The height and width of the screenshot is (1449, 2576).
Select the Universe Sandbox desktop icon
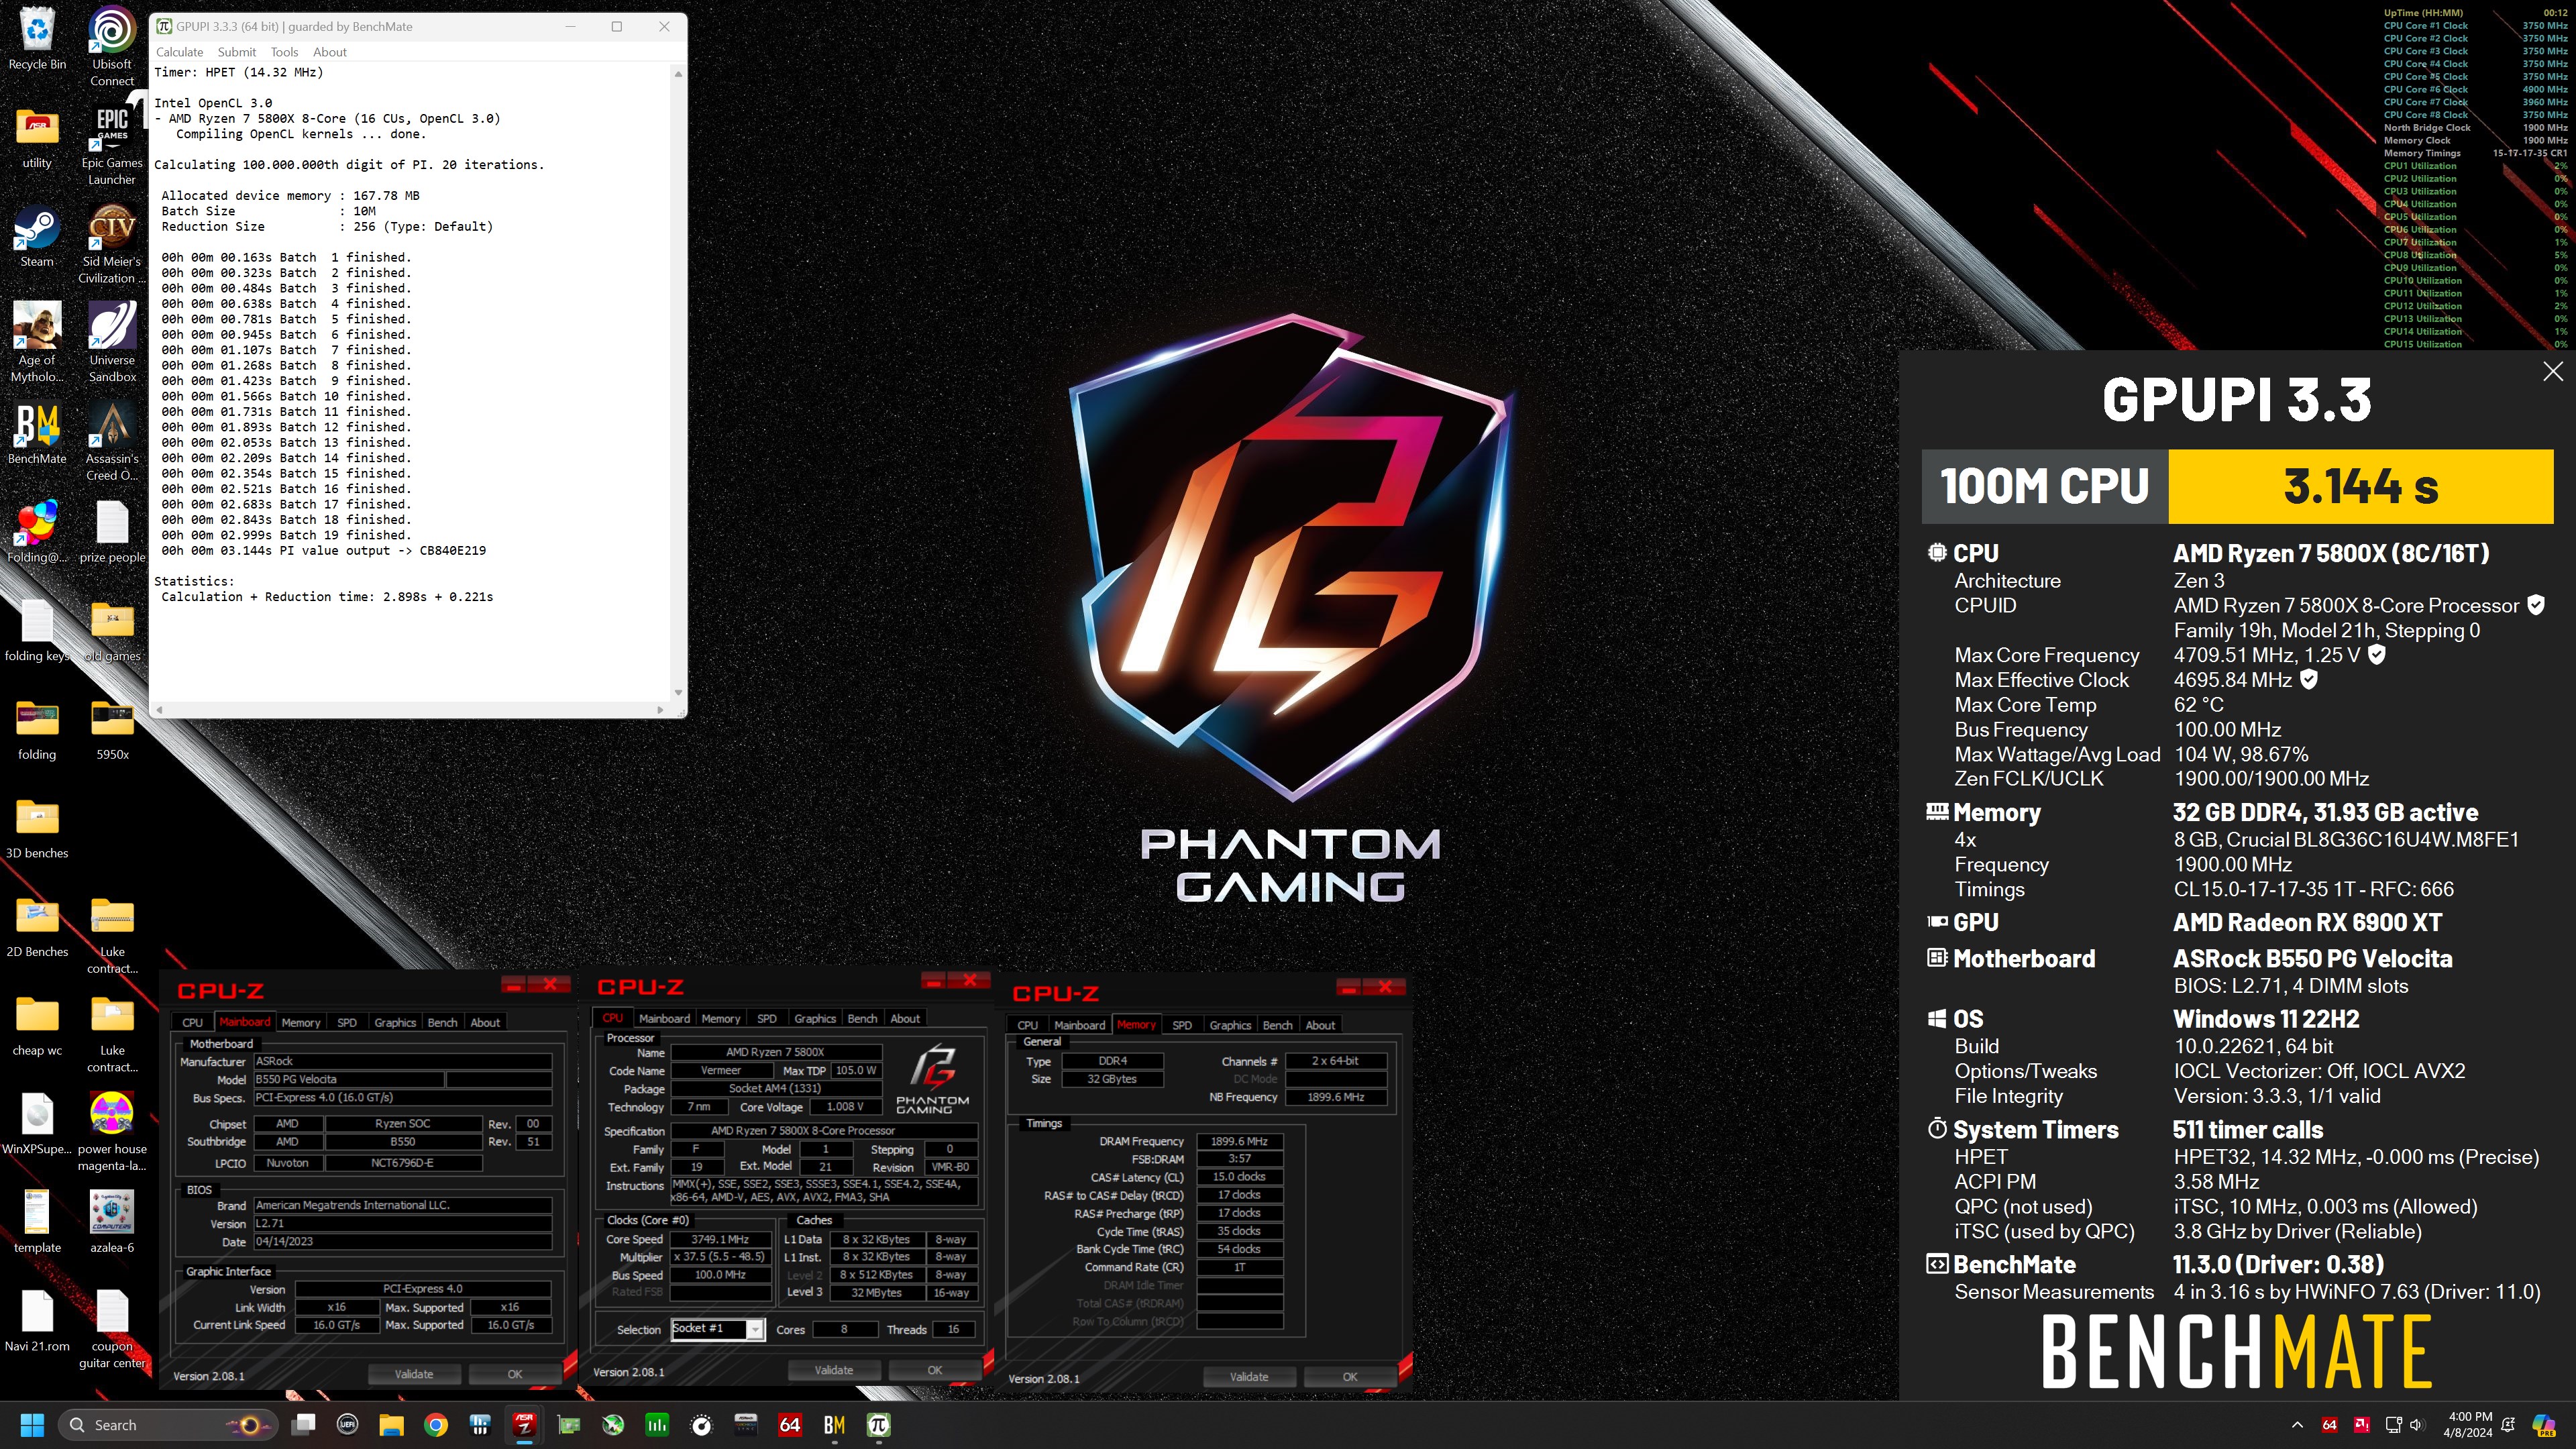click(112, 342)
